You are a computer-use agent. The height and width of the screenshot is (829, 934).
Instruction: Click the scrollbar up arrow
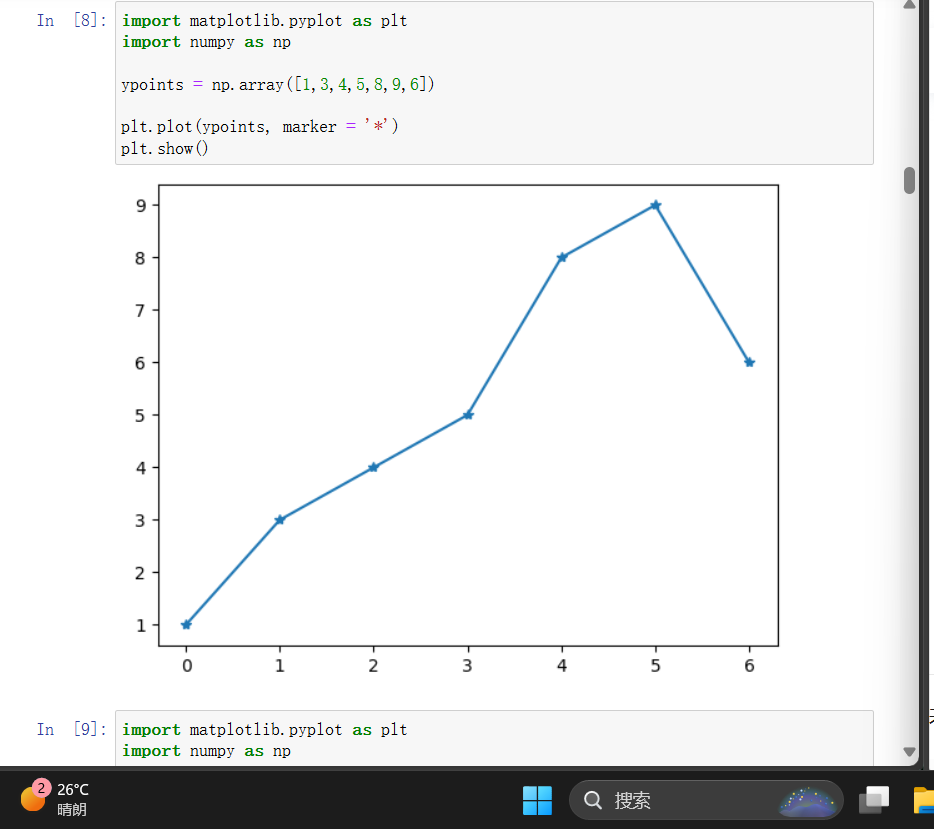click(909, 5)
